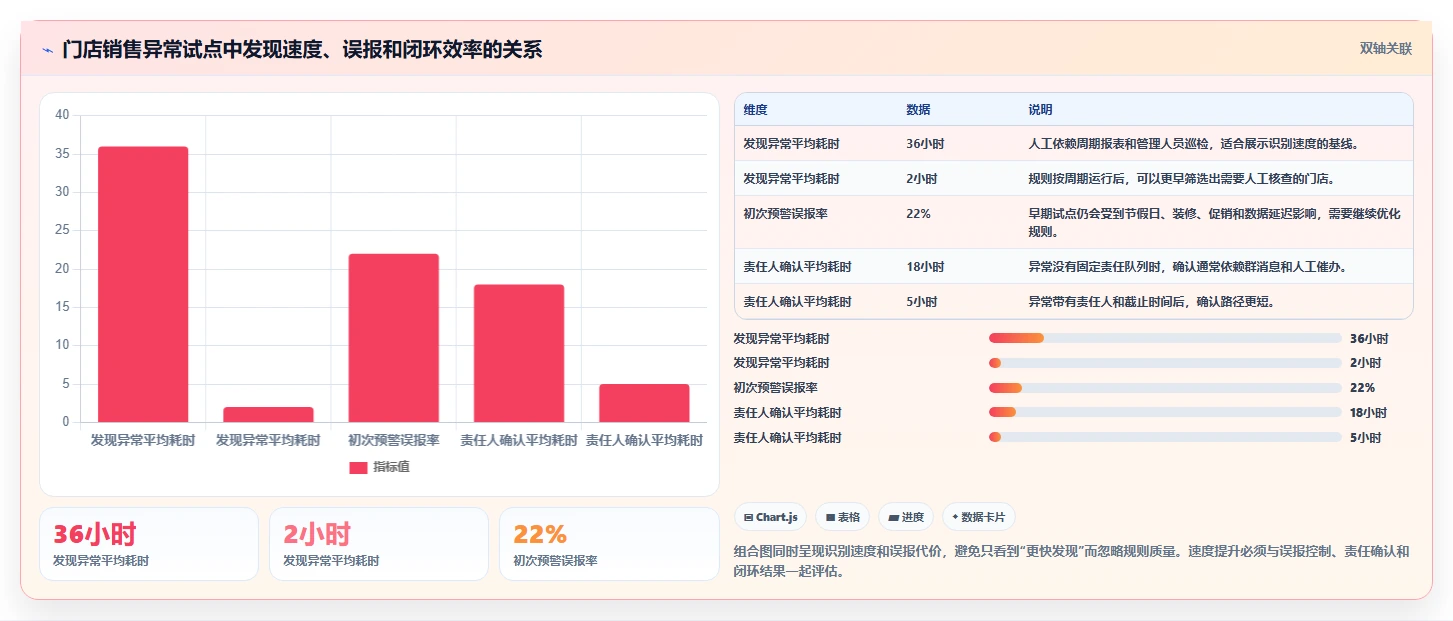This screenshot has height=621, width=1453.
Task: Toggle the 指标值 legend label under the chart
Action: [x=391, y=467]
